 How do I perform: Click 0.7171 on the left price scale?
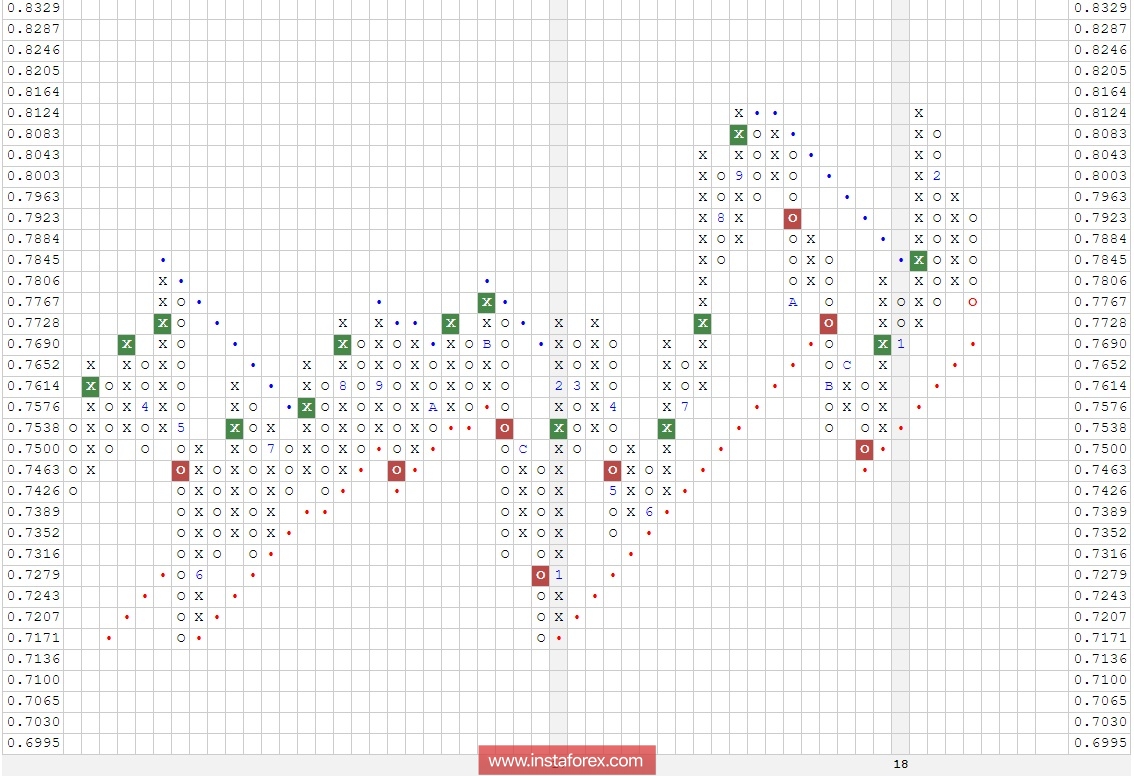[33, 638]
